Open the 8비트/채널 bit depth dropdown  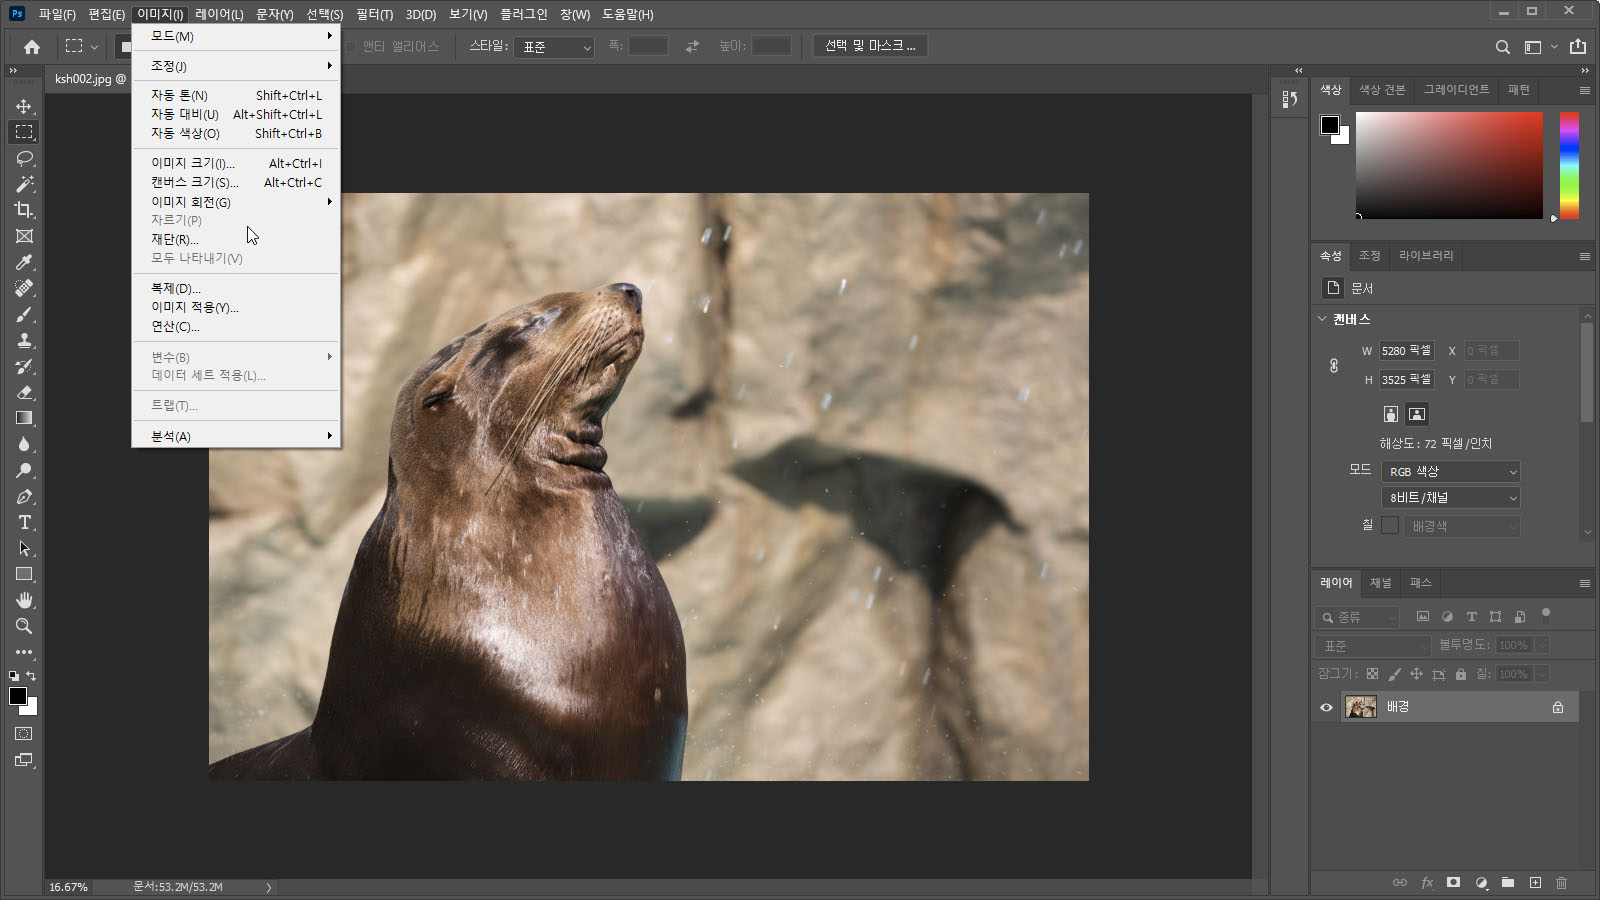coord(1451,498)
